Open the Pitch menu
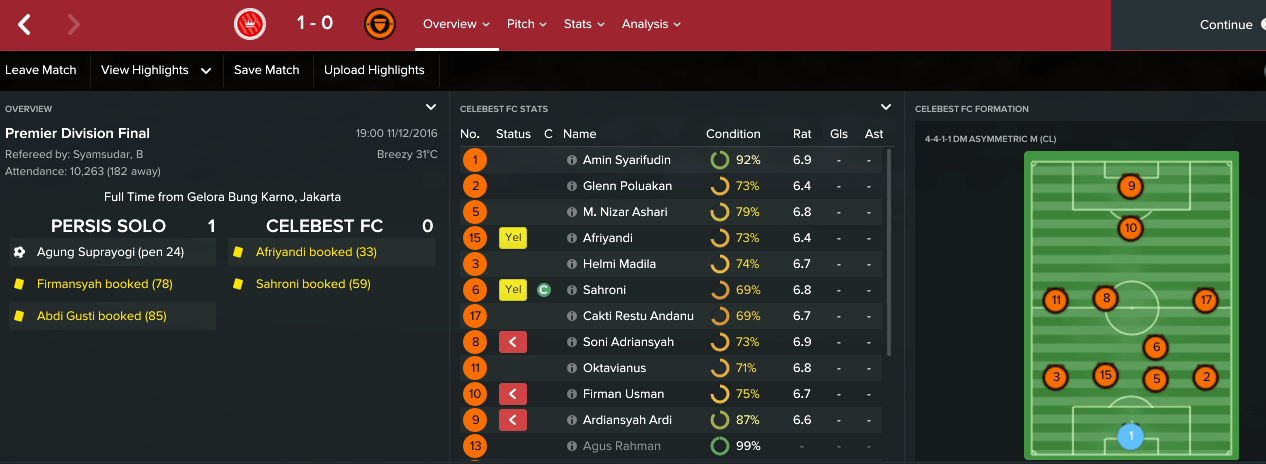Screen dimensions: 1266x464 [527, 24]
